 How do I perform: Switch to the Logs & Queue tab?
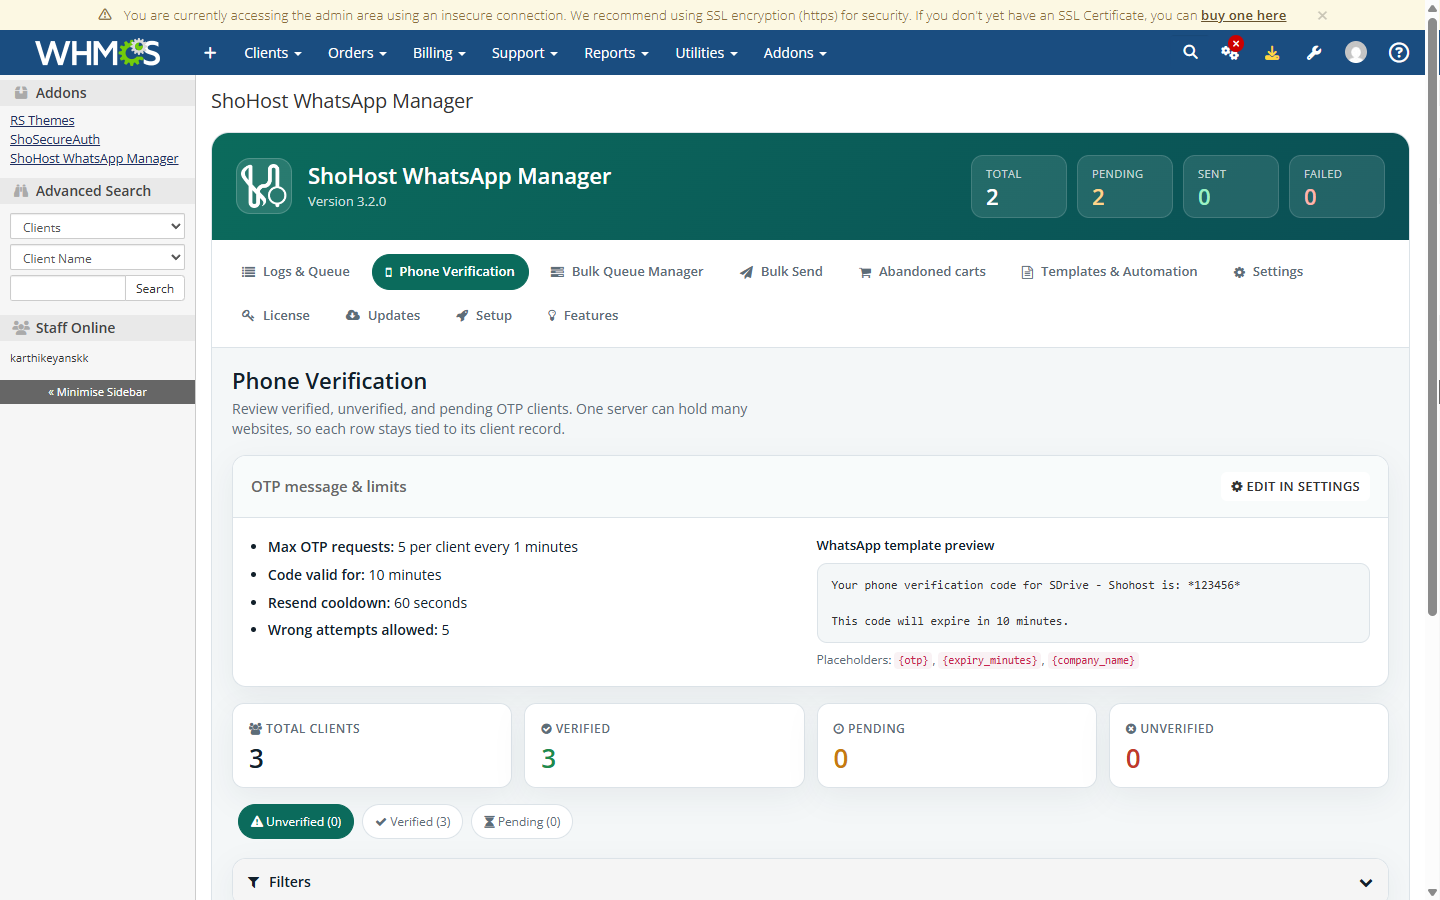(x=296, y=272)
